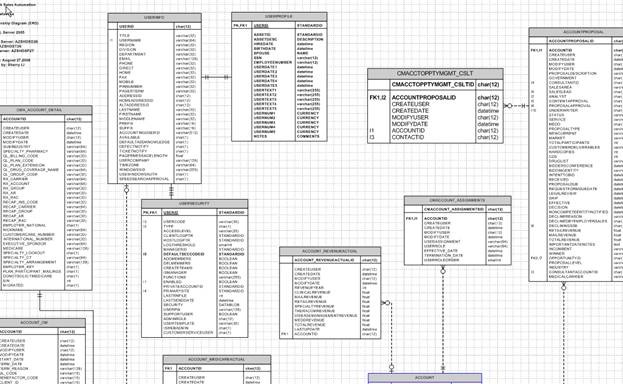This screenshot has height=384, width=623.
Task: Click BIRTHDATE in the USERPROFILE table
Action: coord(265,48)
